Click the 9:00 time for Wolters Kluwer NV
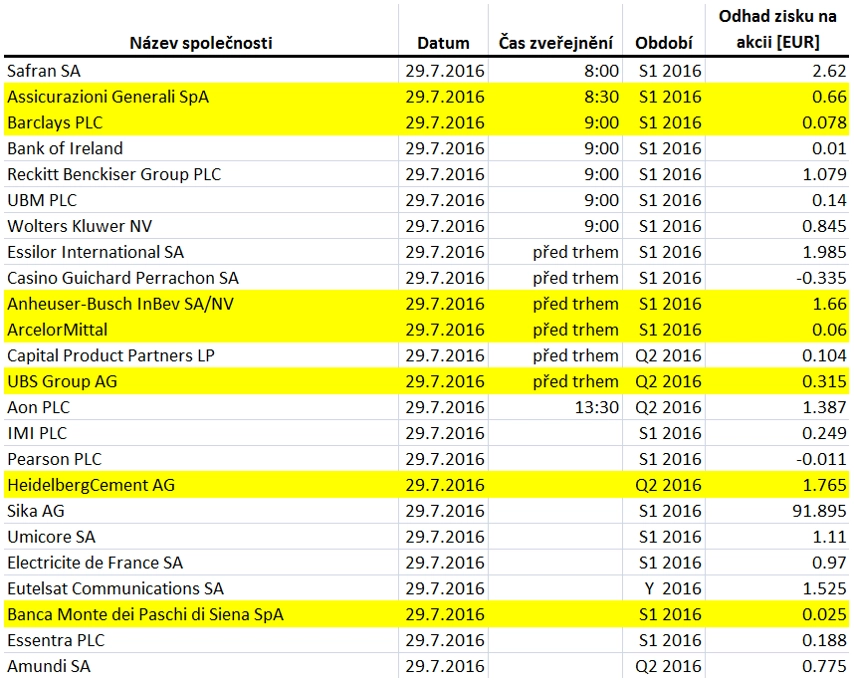The height and width of the screenshot is (683, 854). [601, 226]
